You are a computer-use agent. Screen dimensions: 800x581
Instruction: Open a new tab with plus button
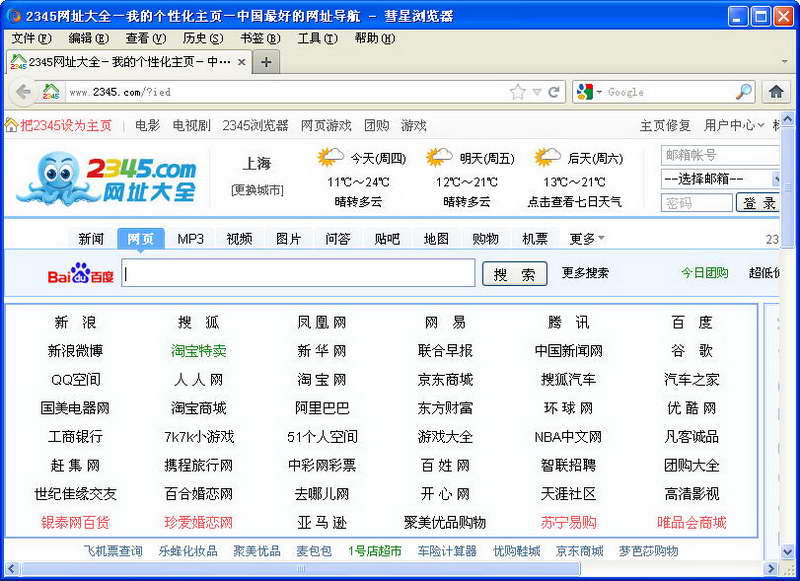(x=266, y=62)
